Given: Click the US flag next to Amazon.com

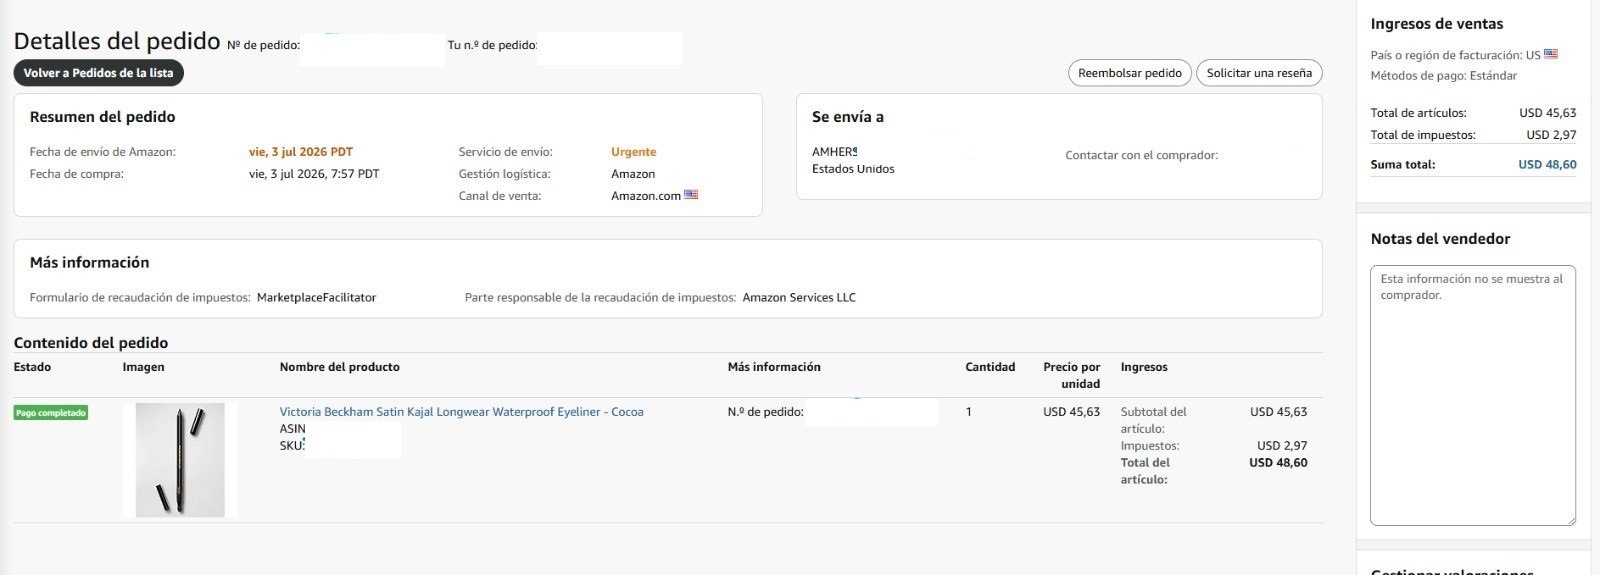Looking at the screenshot, I should (691, 195).
